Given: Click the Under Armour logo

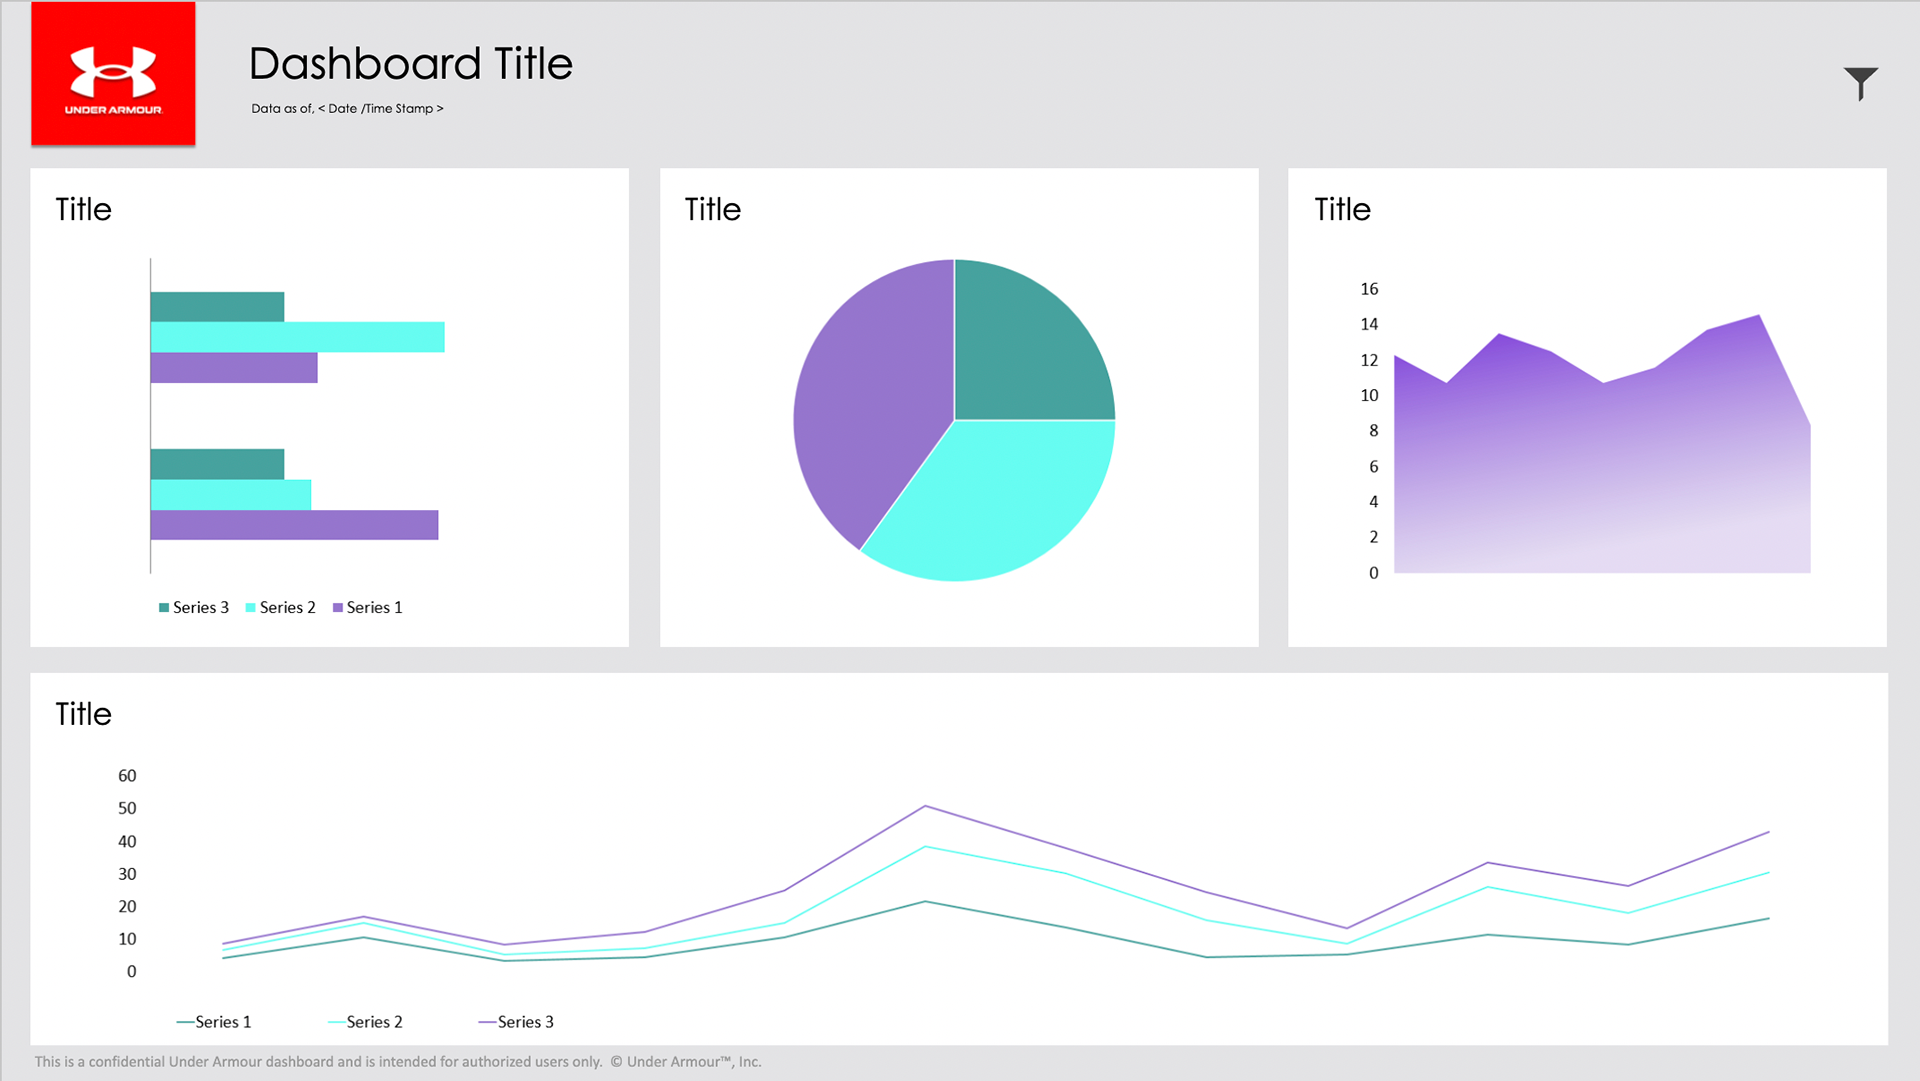Looking at the screenshot, I should [x=113, y=74].
